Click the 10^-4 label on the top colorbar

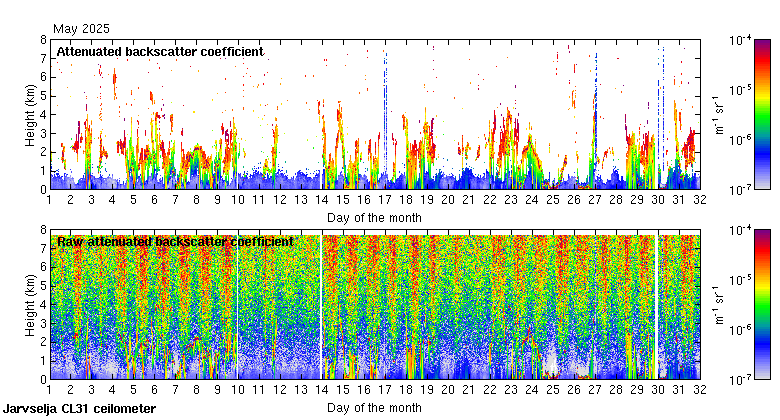pyautogui.click(x=740, y=40)
